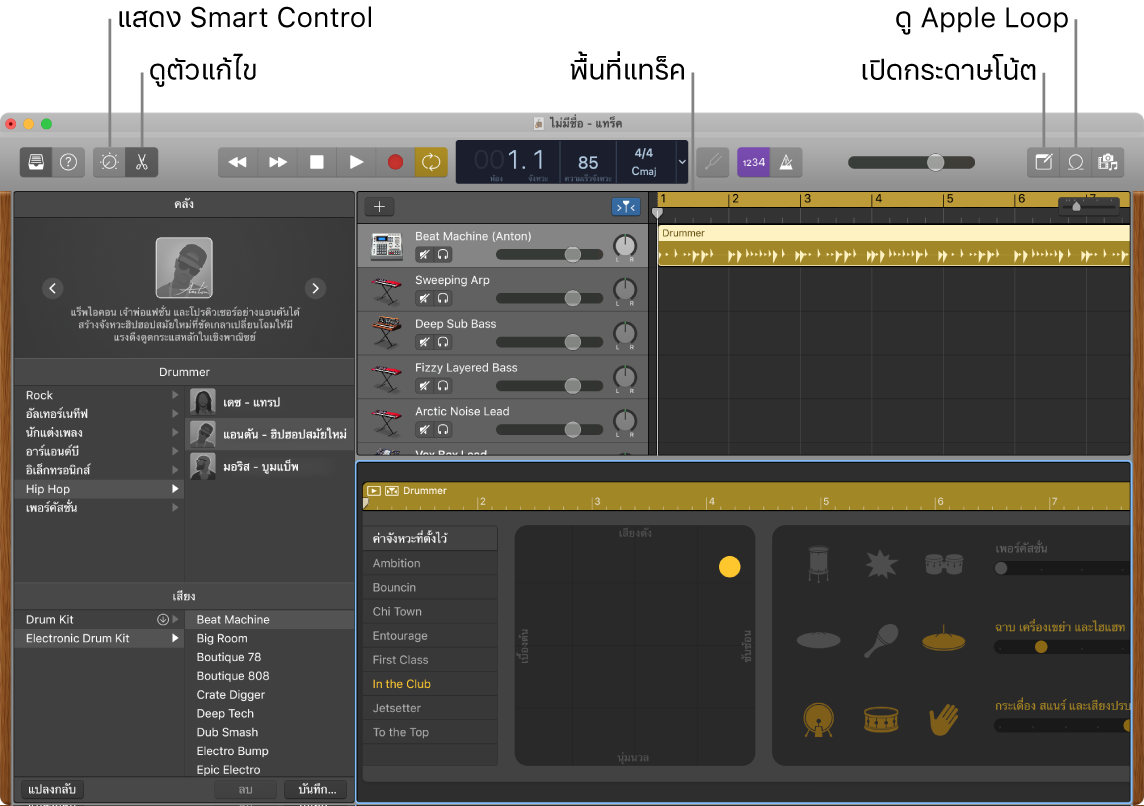This screenshot has height=806, width=1144.
Task: Show the Note Pad
Action: pos(1042,162)
